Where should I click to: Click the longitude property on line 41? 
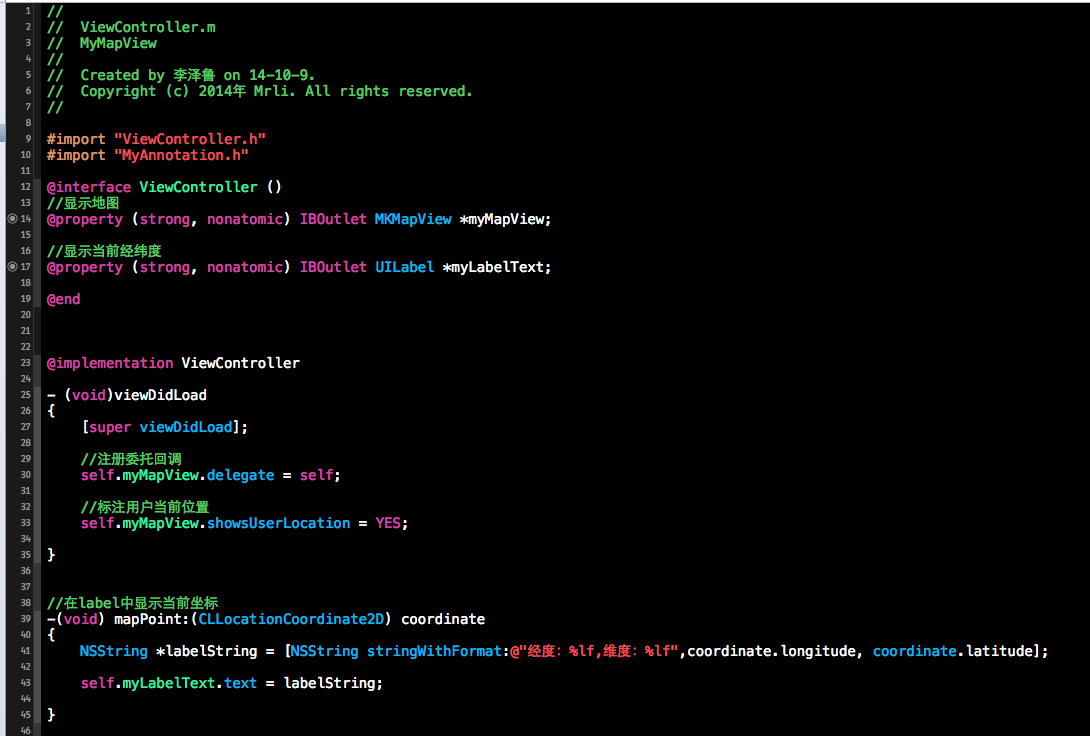tap(817, 651)
